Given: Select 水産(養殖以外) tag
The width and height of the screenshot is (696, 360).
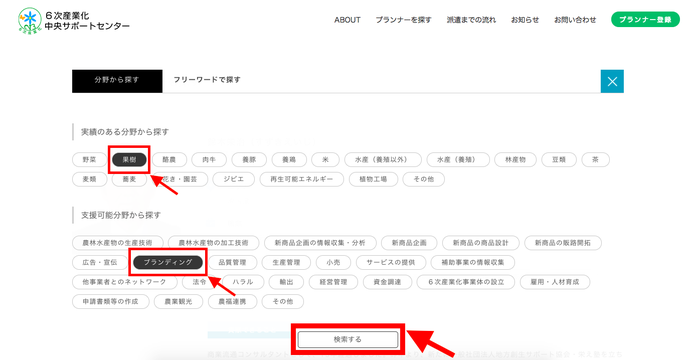Looking at the screenshot, I should 383,159.
